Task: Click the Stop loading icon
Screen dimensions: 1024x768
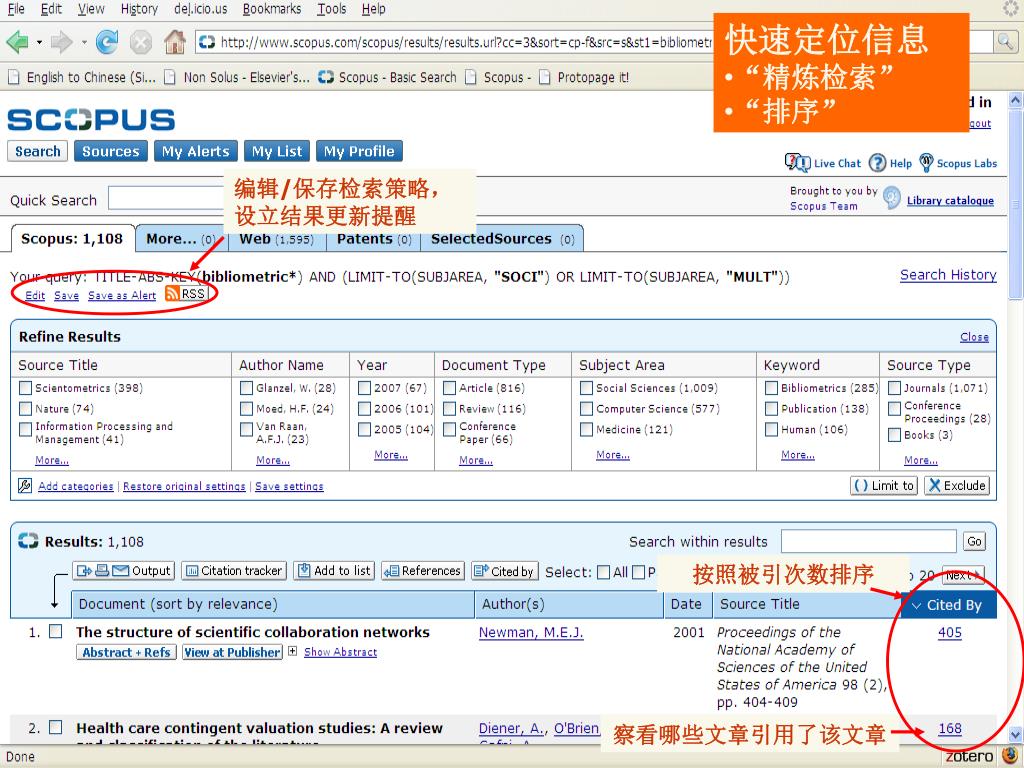Action: pyautogui.click(x=140, y=42)
